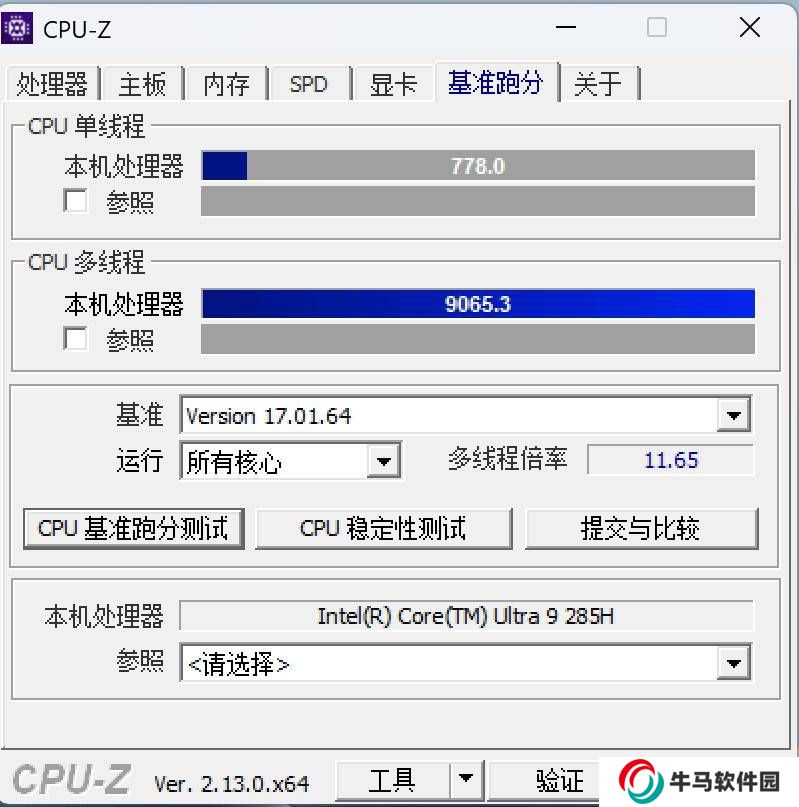Click the 提交与比较 button
The width and height of the screenshot is (799, 807).
pos(641,529)
